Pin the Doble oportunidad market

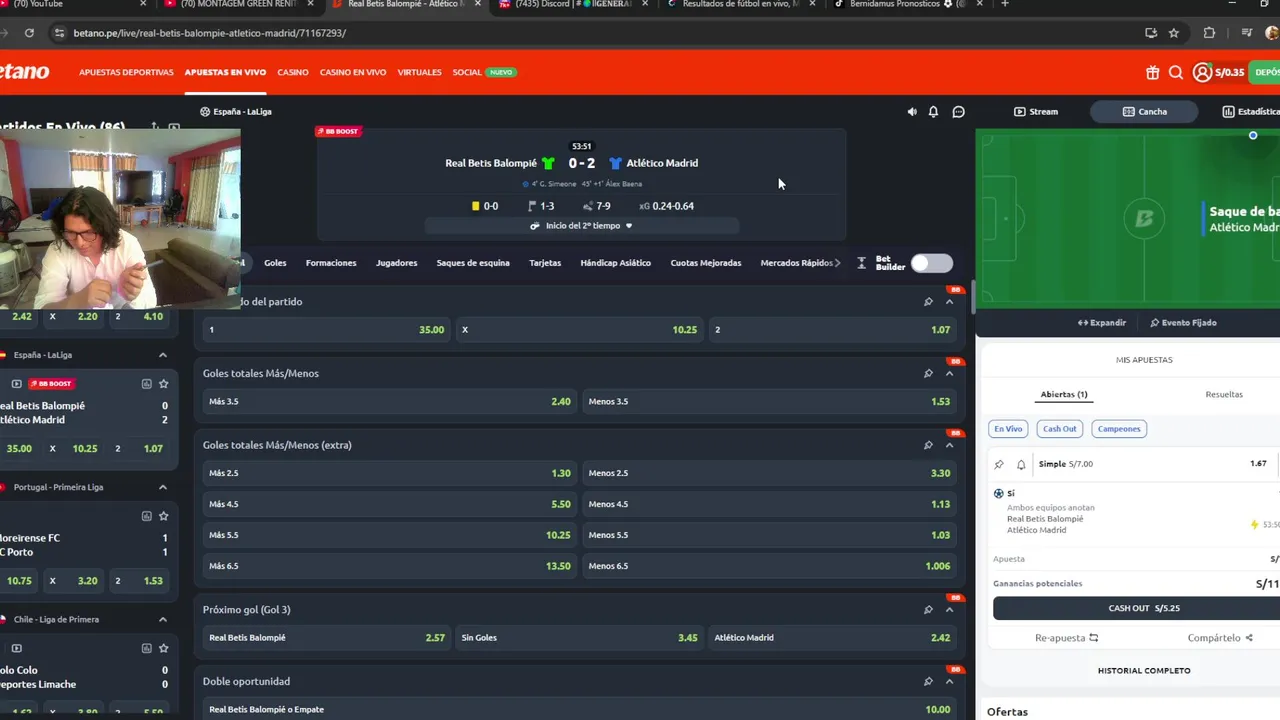[928, 681]
